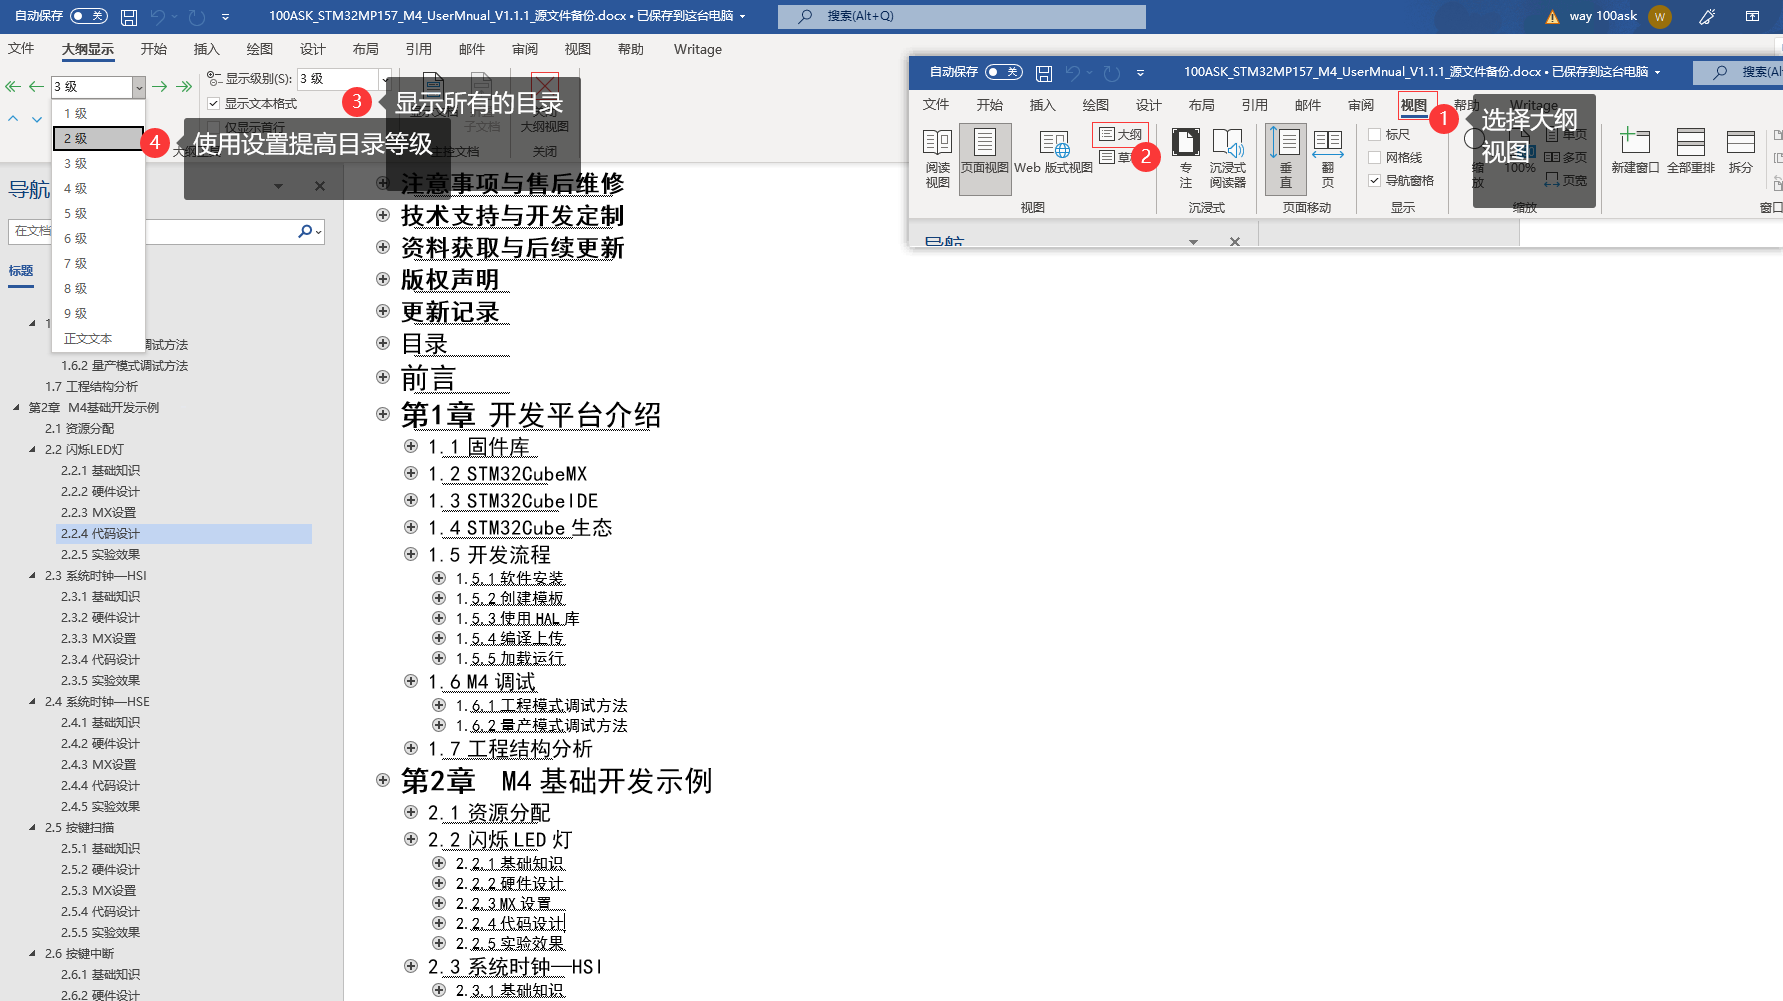Promote the heading one level with left arrow
Image resolution: width=1783 pixels, height=1001 pixels.
coord(36,87)
